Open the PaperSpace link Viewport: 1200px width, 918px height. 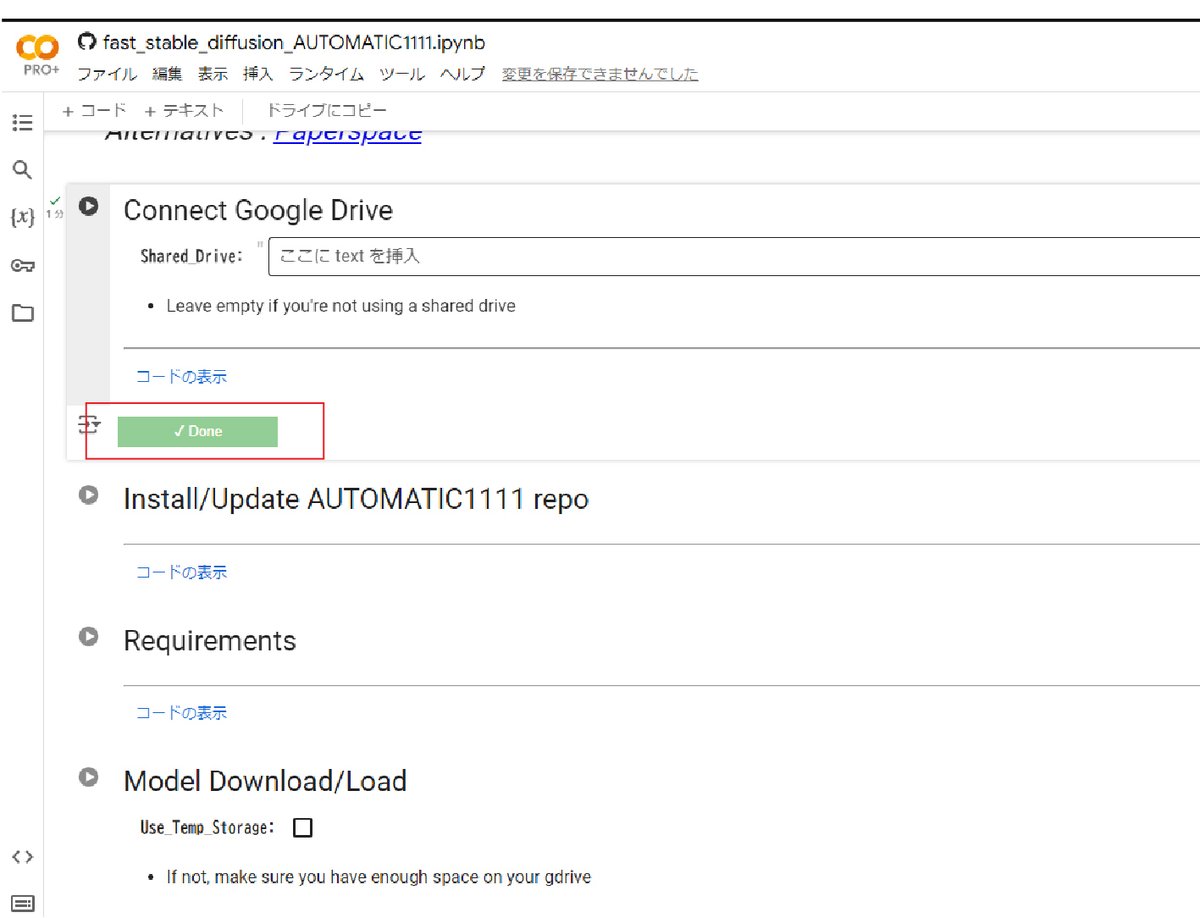click(x=347, y=135)
